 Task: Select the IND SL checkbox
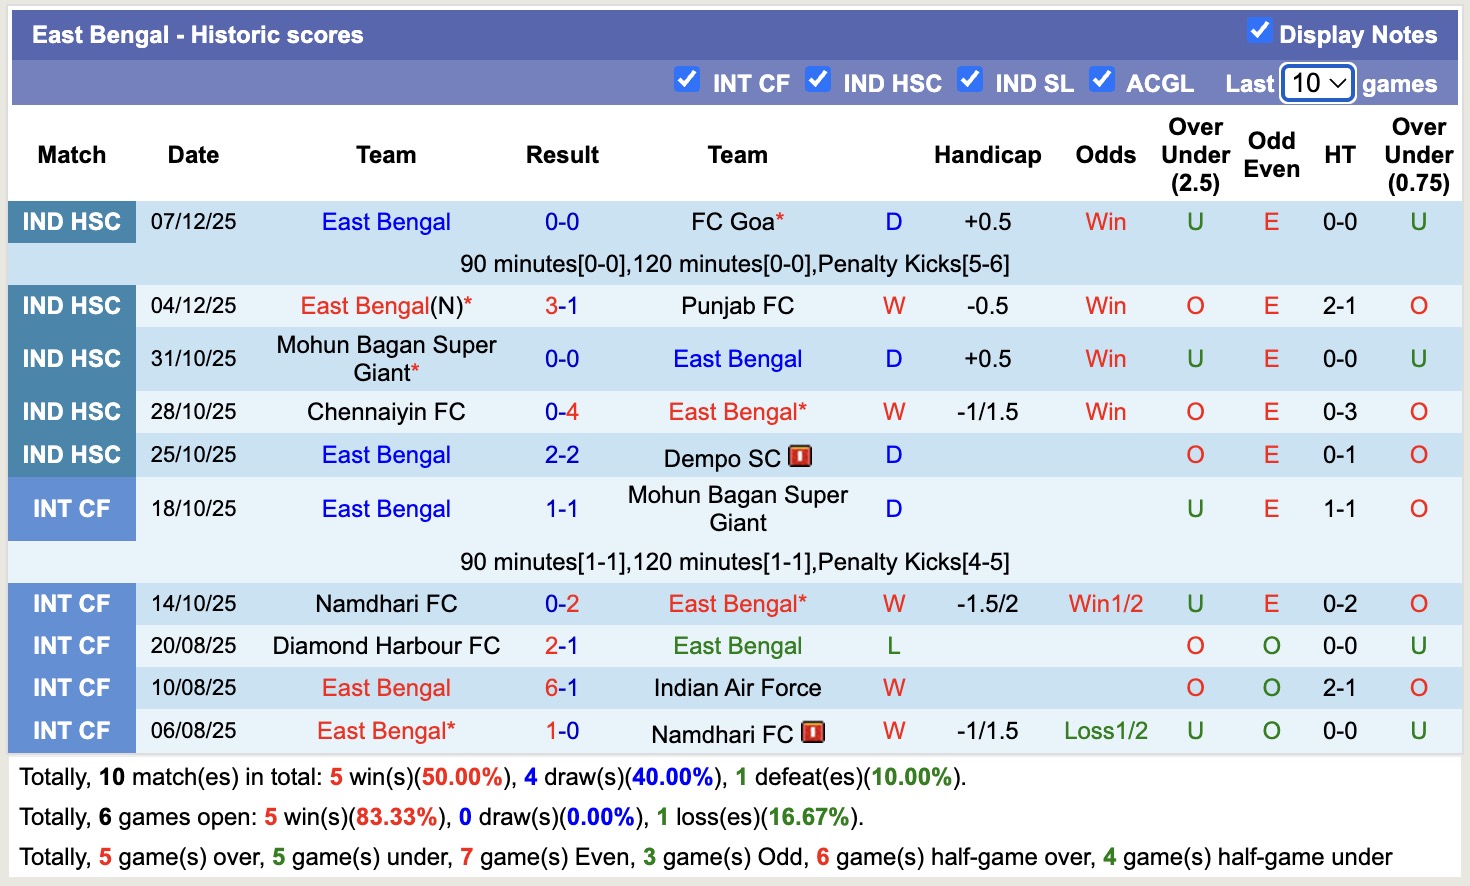tap(970, 80)
